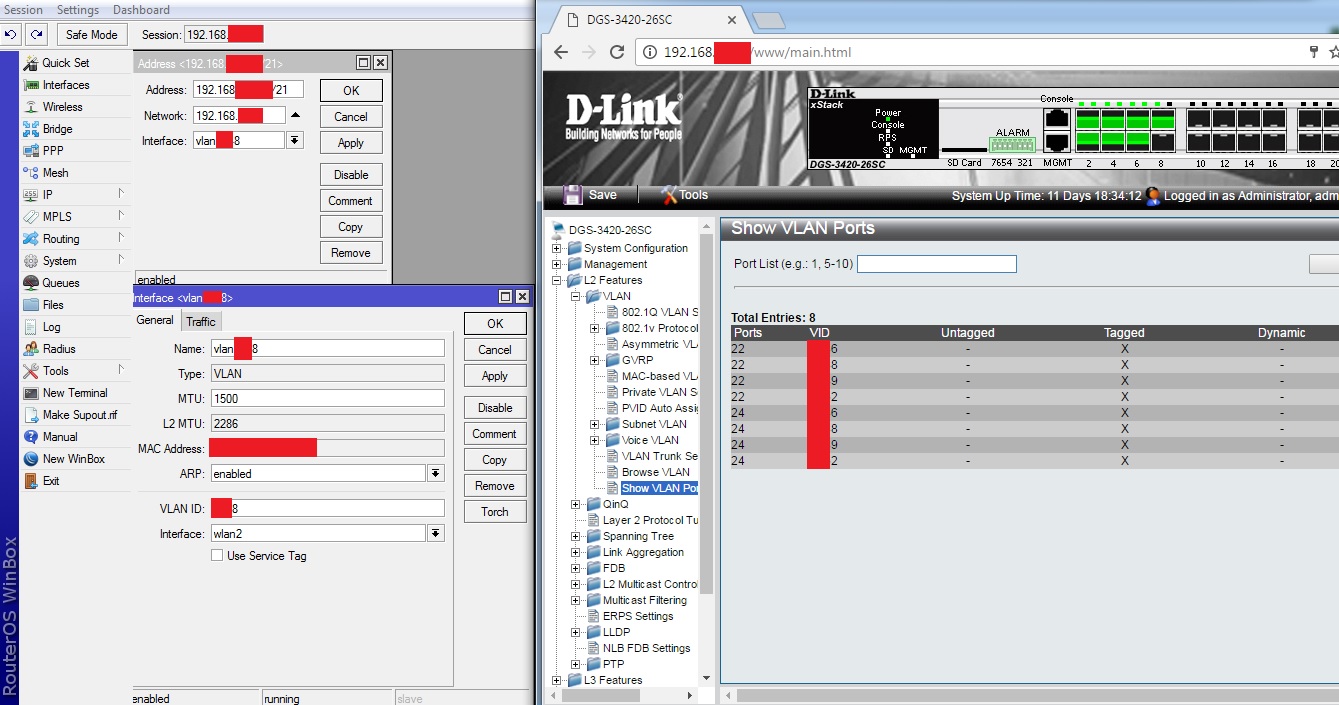This screenshot has width=1339, height=705.
Task: Open the Settings menu in WinBox
Action: [x=78, y=10]
